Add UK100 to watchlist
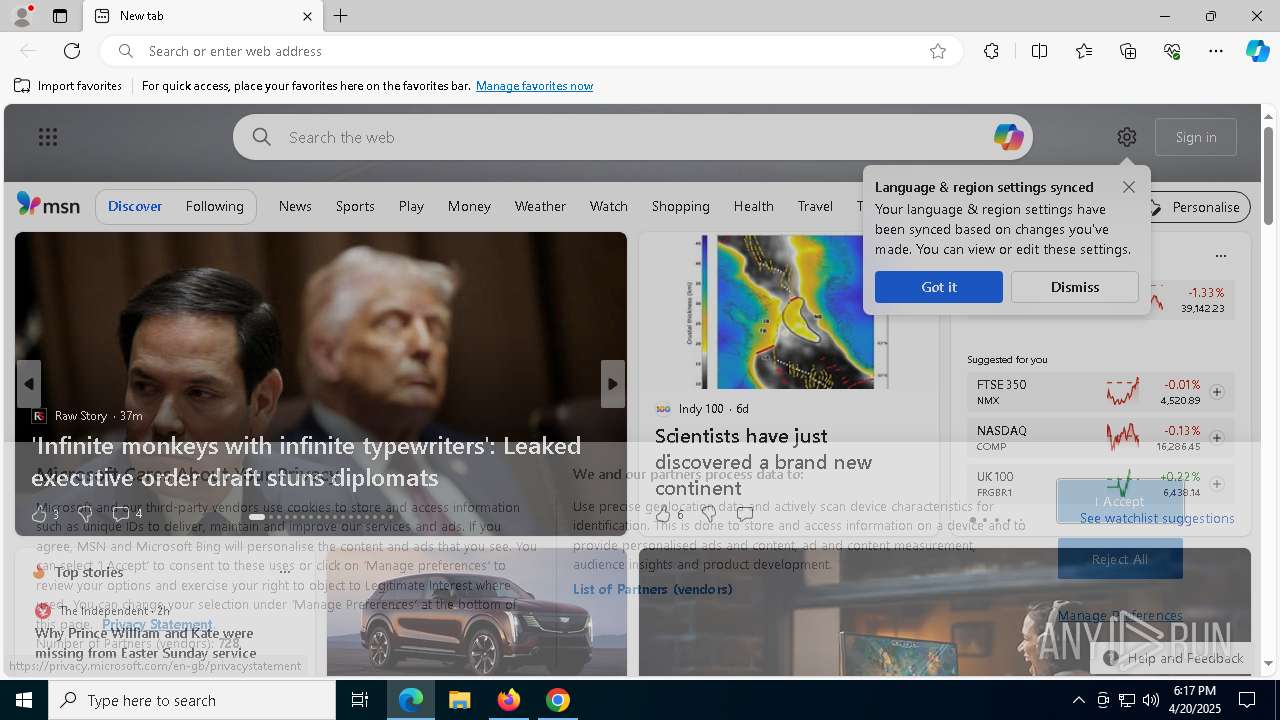This screenshot has height=720, width=1280. tap(1217, 484)
